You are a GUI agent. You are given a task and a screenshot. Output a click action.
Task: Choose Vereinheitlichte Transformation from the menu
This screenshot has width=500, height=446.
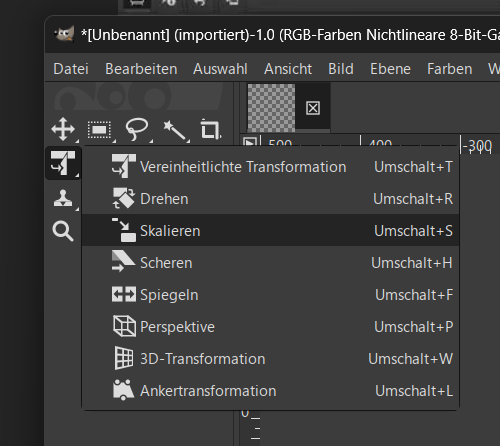(x=271, y=167)
